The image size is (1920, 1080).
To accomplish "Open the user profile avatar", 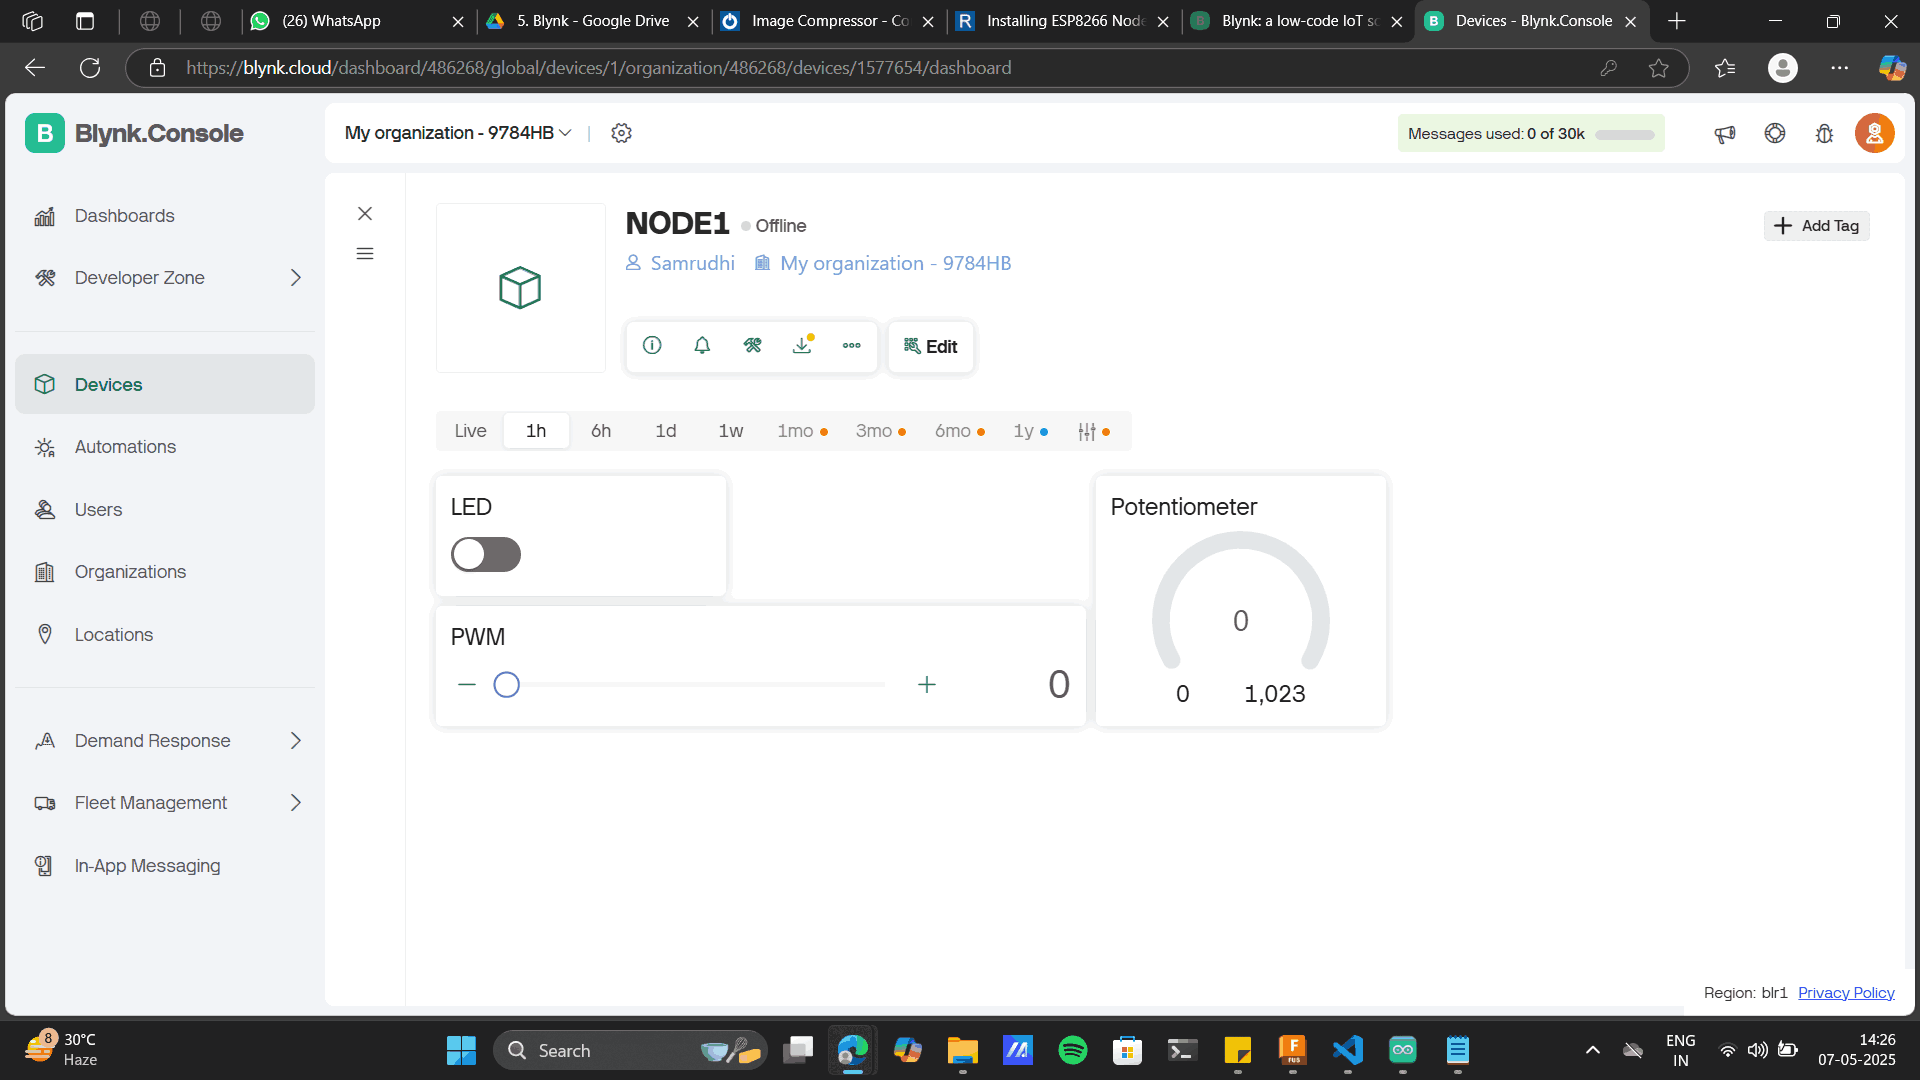I will point(1874,133).
